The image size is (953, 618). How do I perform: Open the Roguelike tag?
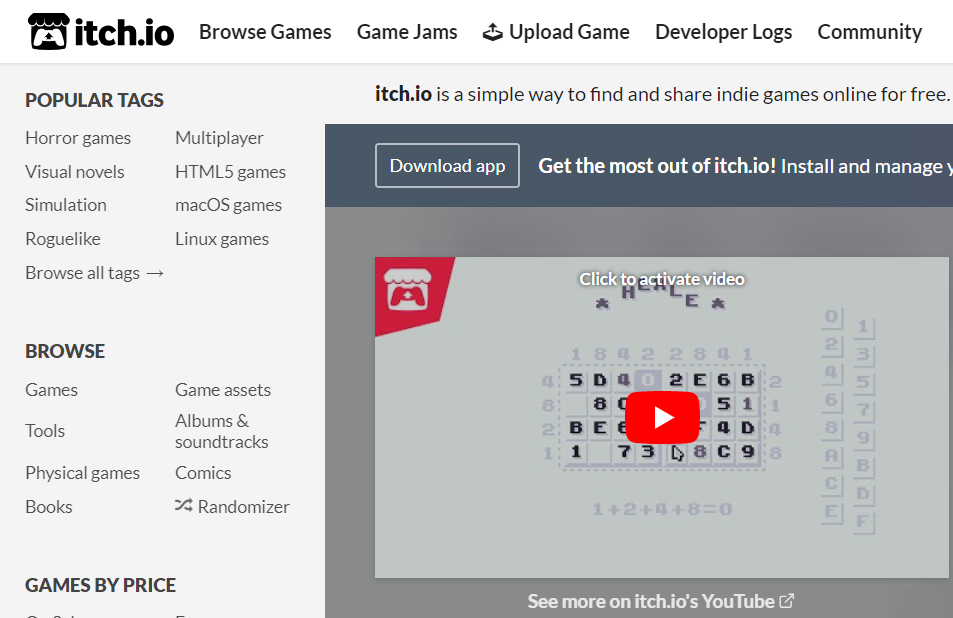click(x=63, y=239)
